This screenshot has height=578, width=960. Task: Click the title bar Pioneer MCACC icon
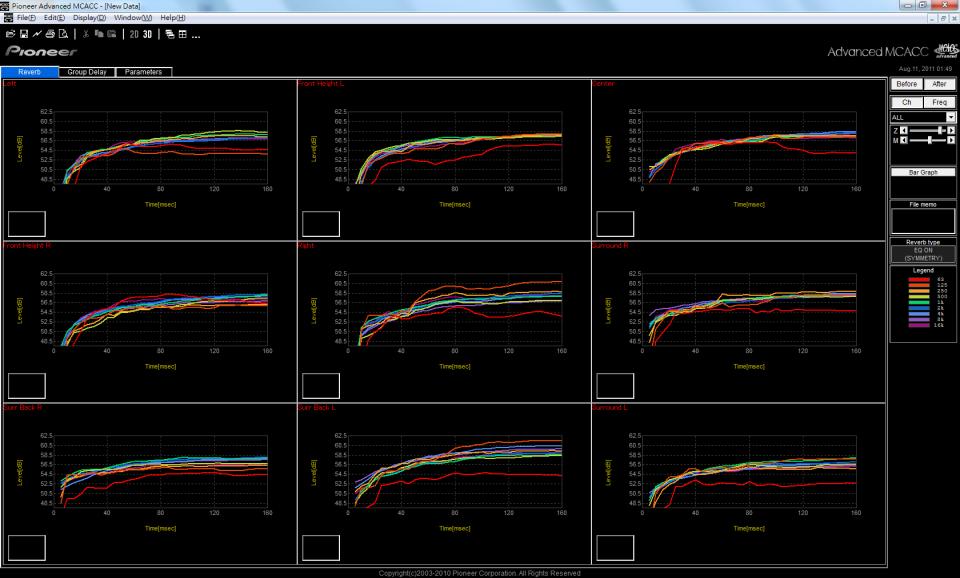click(5, 6)
